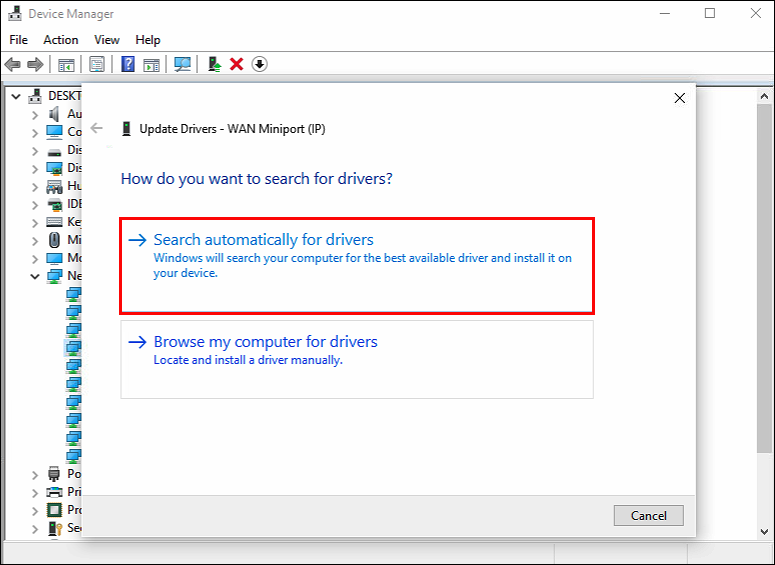Click the red X uninstall device icon
The width and height of the screenshot is (775, 565).
tap(237, 64)
